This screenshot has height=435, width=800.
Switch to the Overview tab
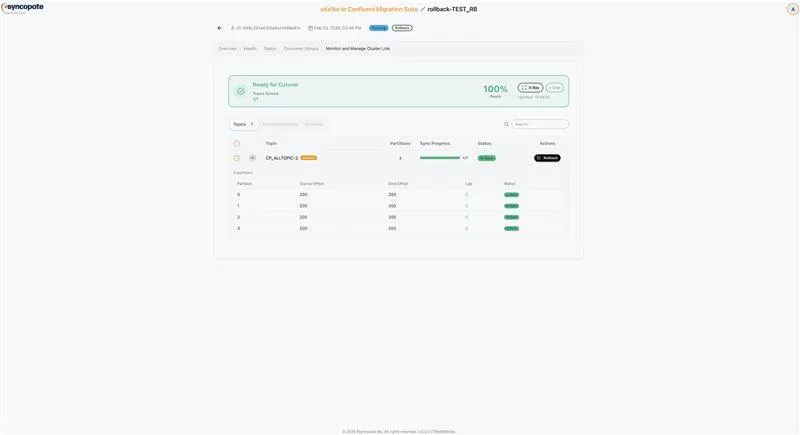pyautogui.click(x=228, y=48)
